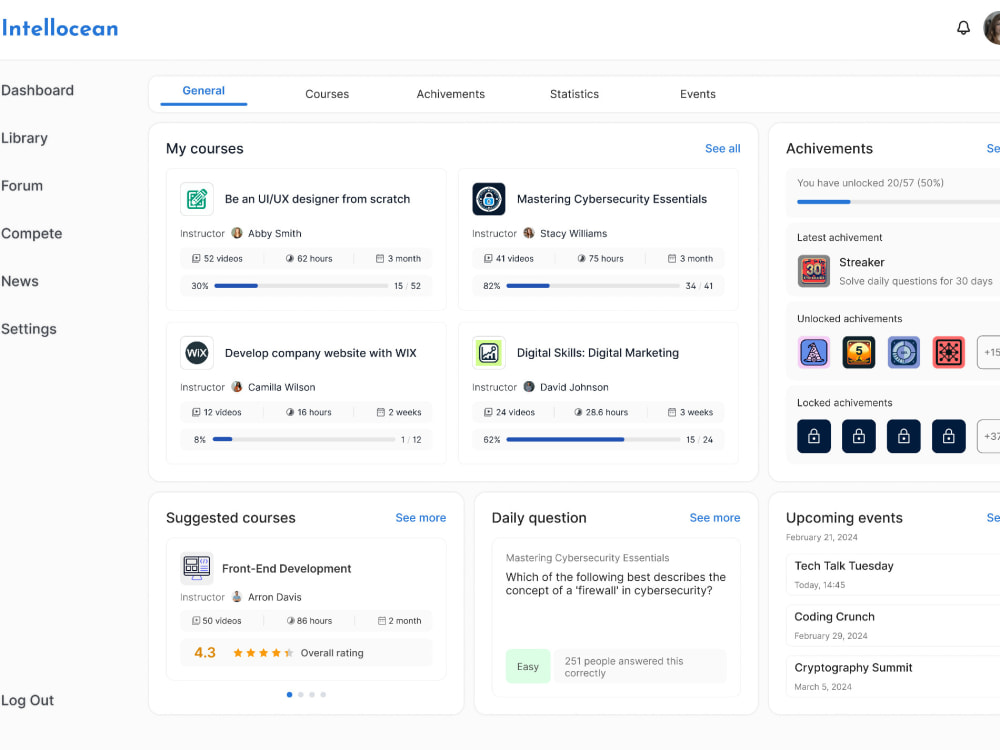Click Camilla Wilson's instructor avatar
This screenshot has height=750, width=1000.
pyautogui.click(x=237, y=386)
